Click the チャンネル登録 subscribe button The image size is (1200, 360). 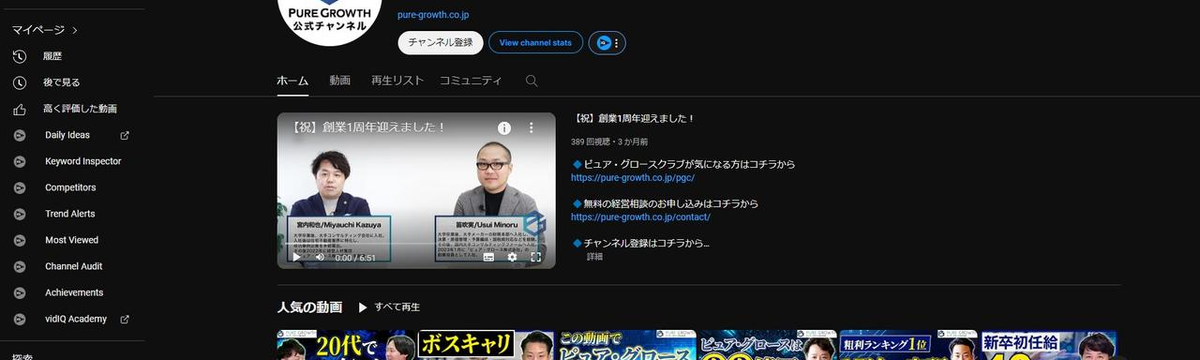click(441, 43)
